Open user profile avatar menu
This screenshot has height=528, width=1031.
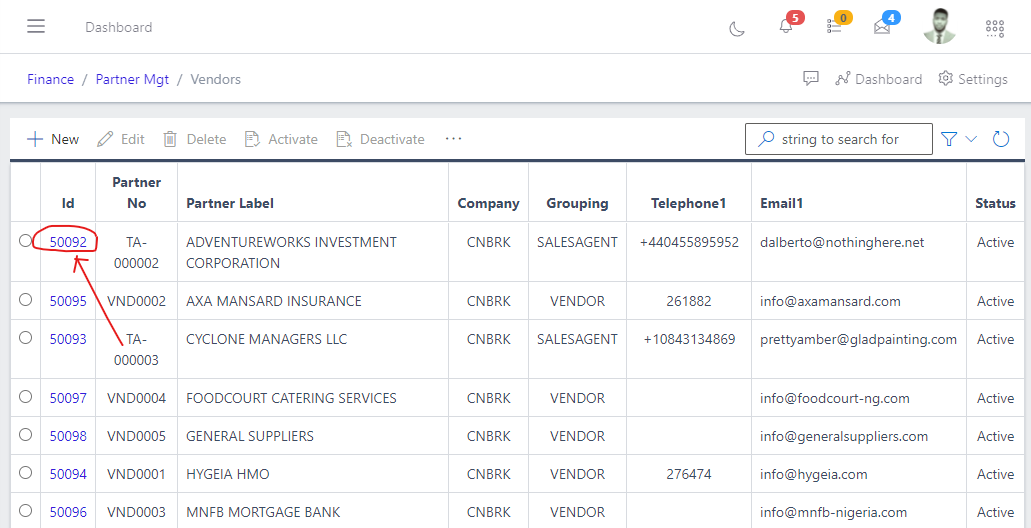[939, 26]
